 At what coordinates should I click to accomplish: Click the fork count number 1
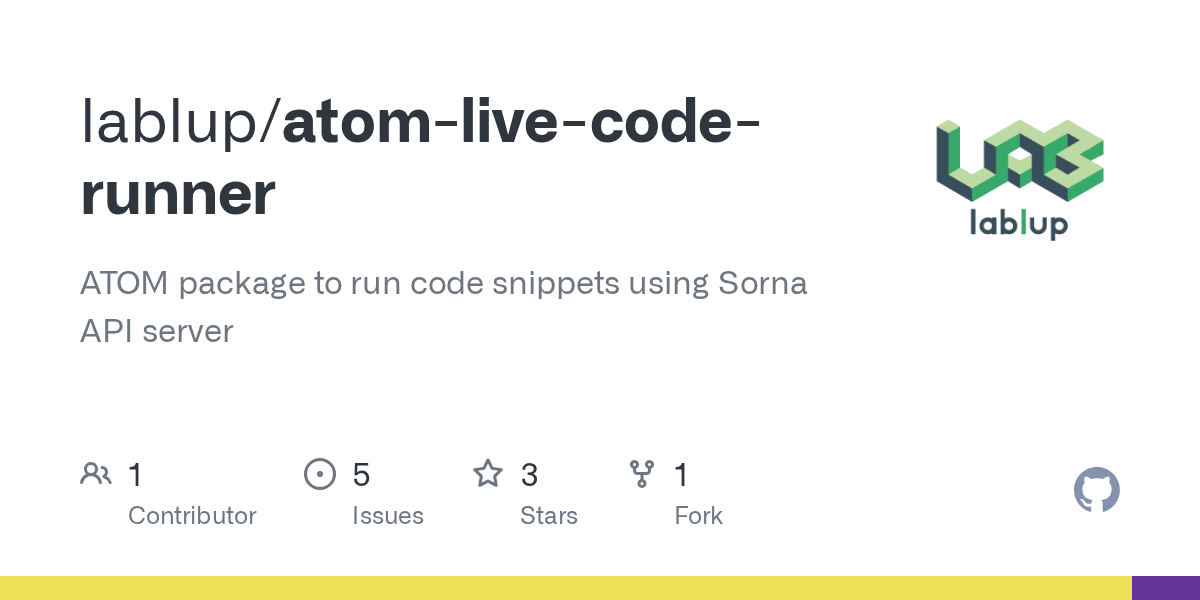[681, 475]
